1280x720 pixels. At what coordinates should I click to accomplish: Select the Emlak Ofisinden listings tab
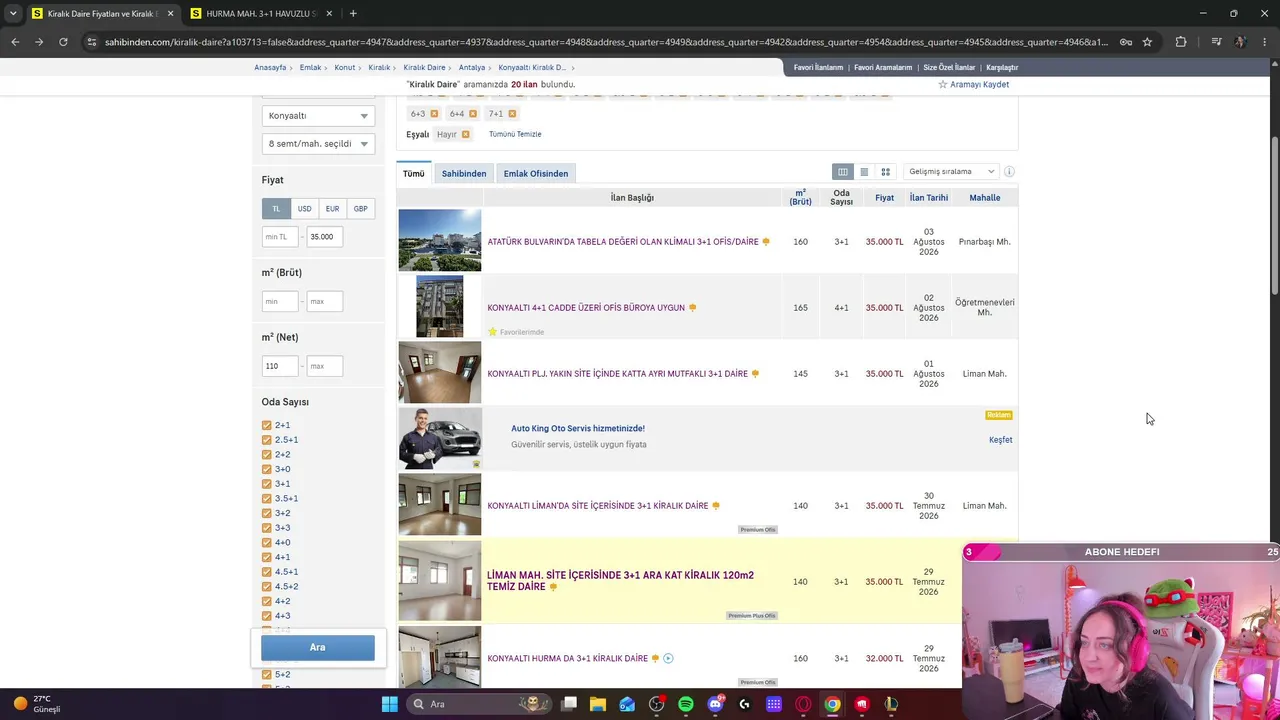click(x=536, y=174)
